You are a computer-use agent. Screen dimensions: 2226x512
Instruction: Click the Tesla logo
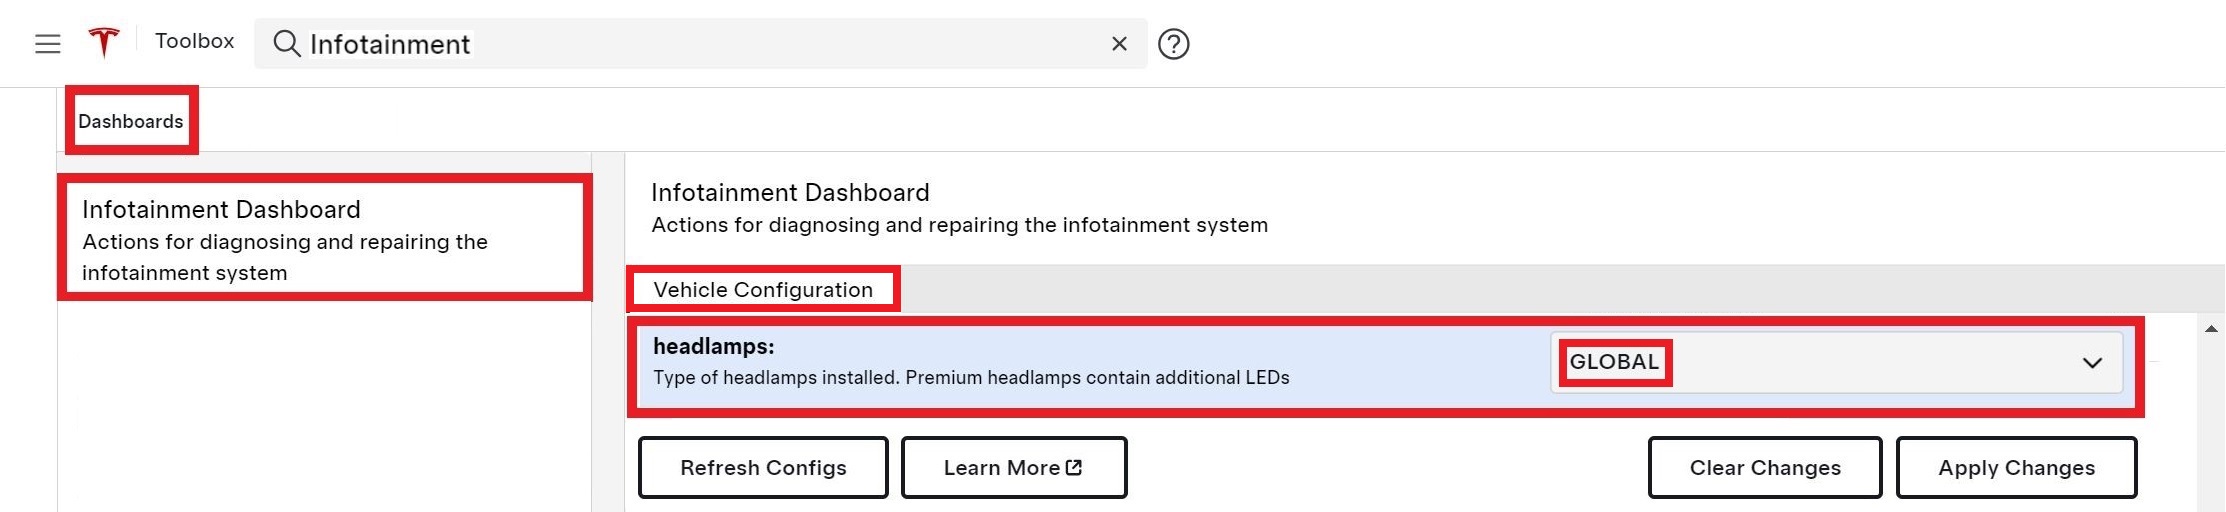click(x=103, y=42)
